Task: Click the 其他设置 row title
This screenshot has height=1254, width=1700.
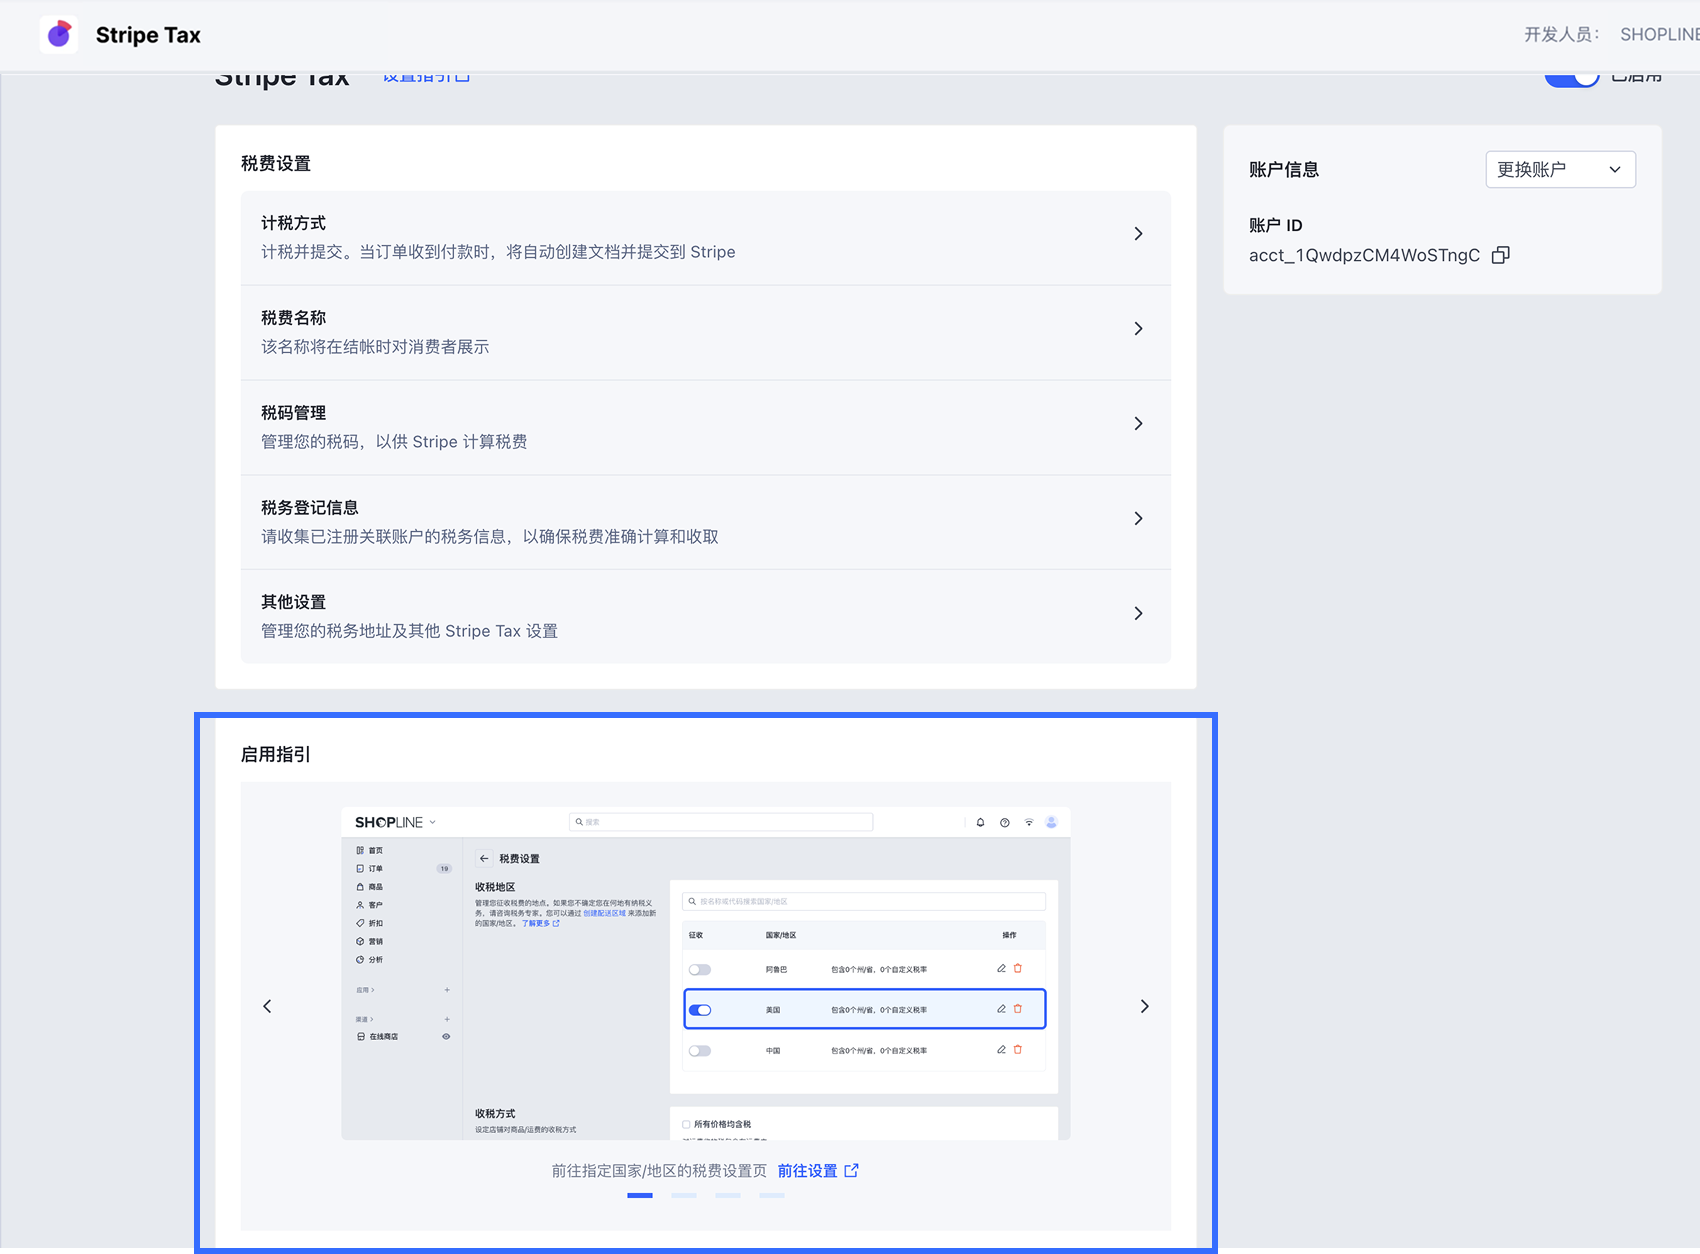Action: point(293,602)
